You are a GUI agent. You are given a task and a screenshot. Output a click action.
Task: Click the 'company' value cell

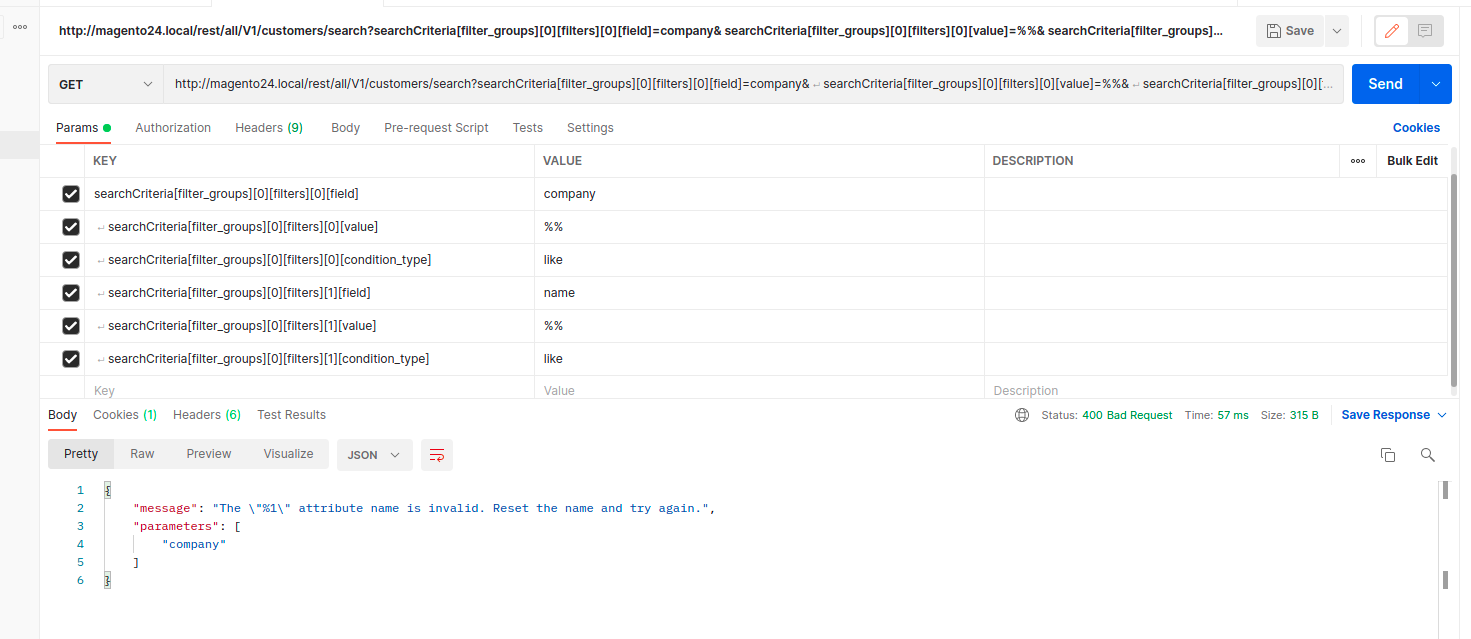coord(759,194)
